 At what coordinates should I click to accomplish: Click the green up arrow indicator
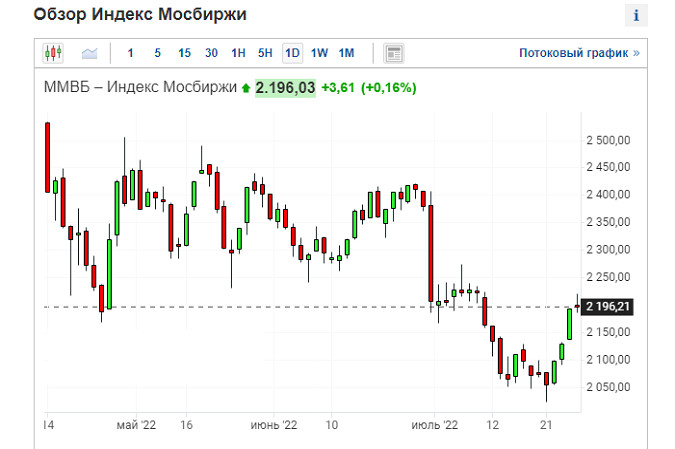pos(246,88)
